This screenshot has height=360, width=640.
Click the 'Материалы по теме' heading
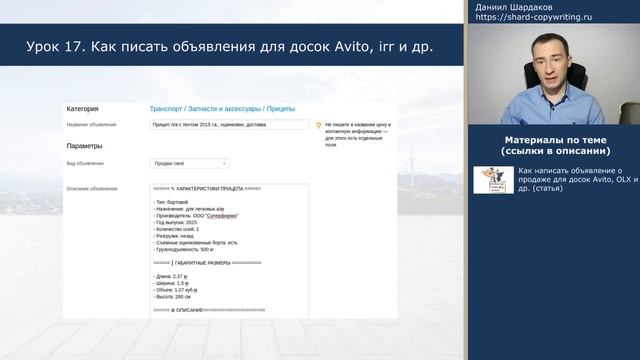pyautogui.click(x=556, y=145)
